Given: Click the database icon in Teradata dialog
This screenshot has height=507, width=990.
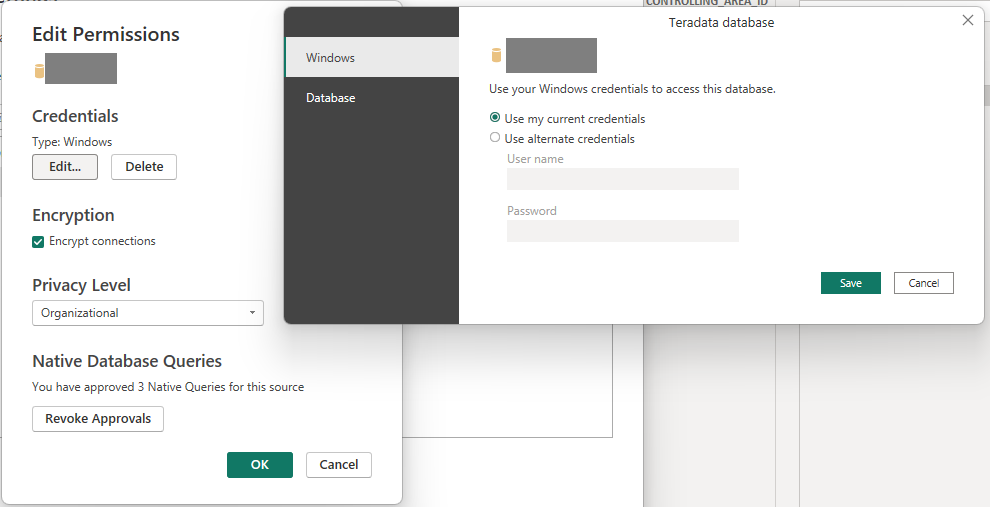Looking at the screenshot, I should (496, 56).
